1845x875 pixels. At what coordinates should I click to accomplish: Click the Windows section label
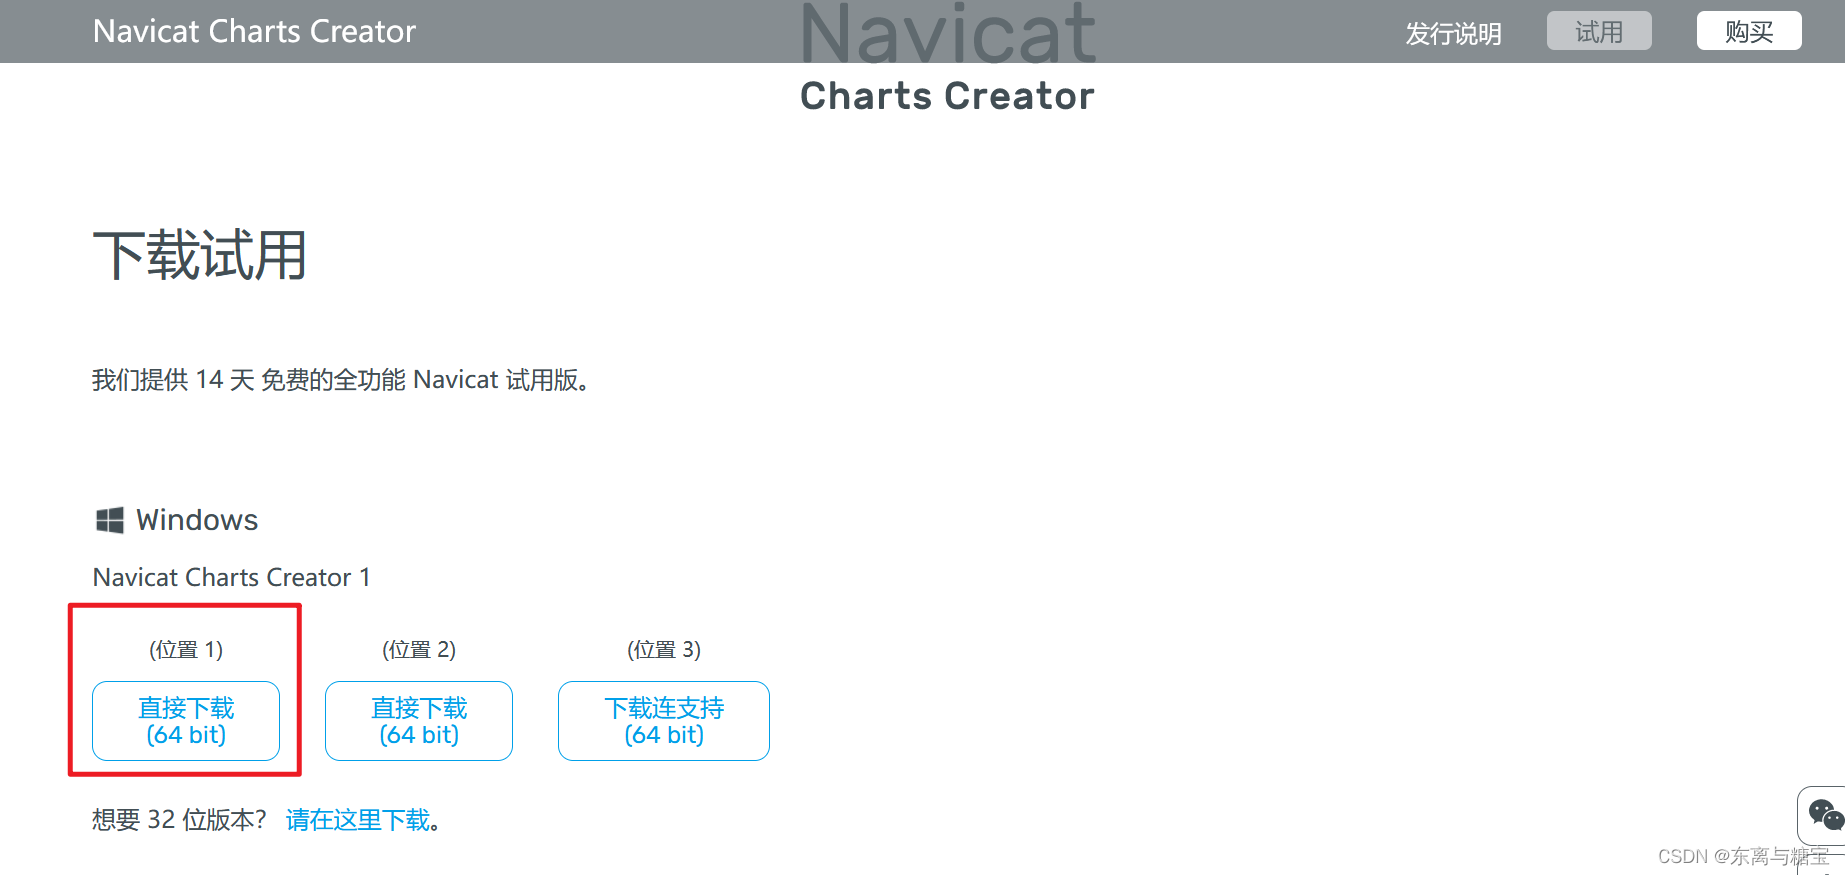tap(197, 520)
